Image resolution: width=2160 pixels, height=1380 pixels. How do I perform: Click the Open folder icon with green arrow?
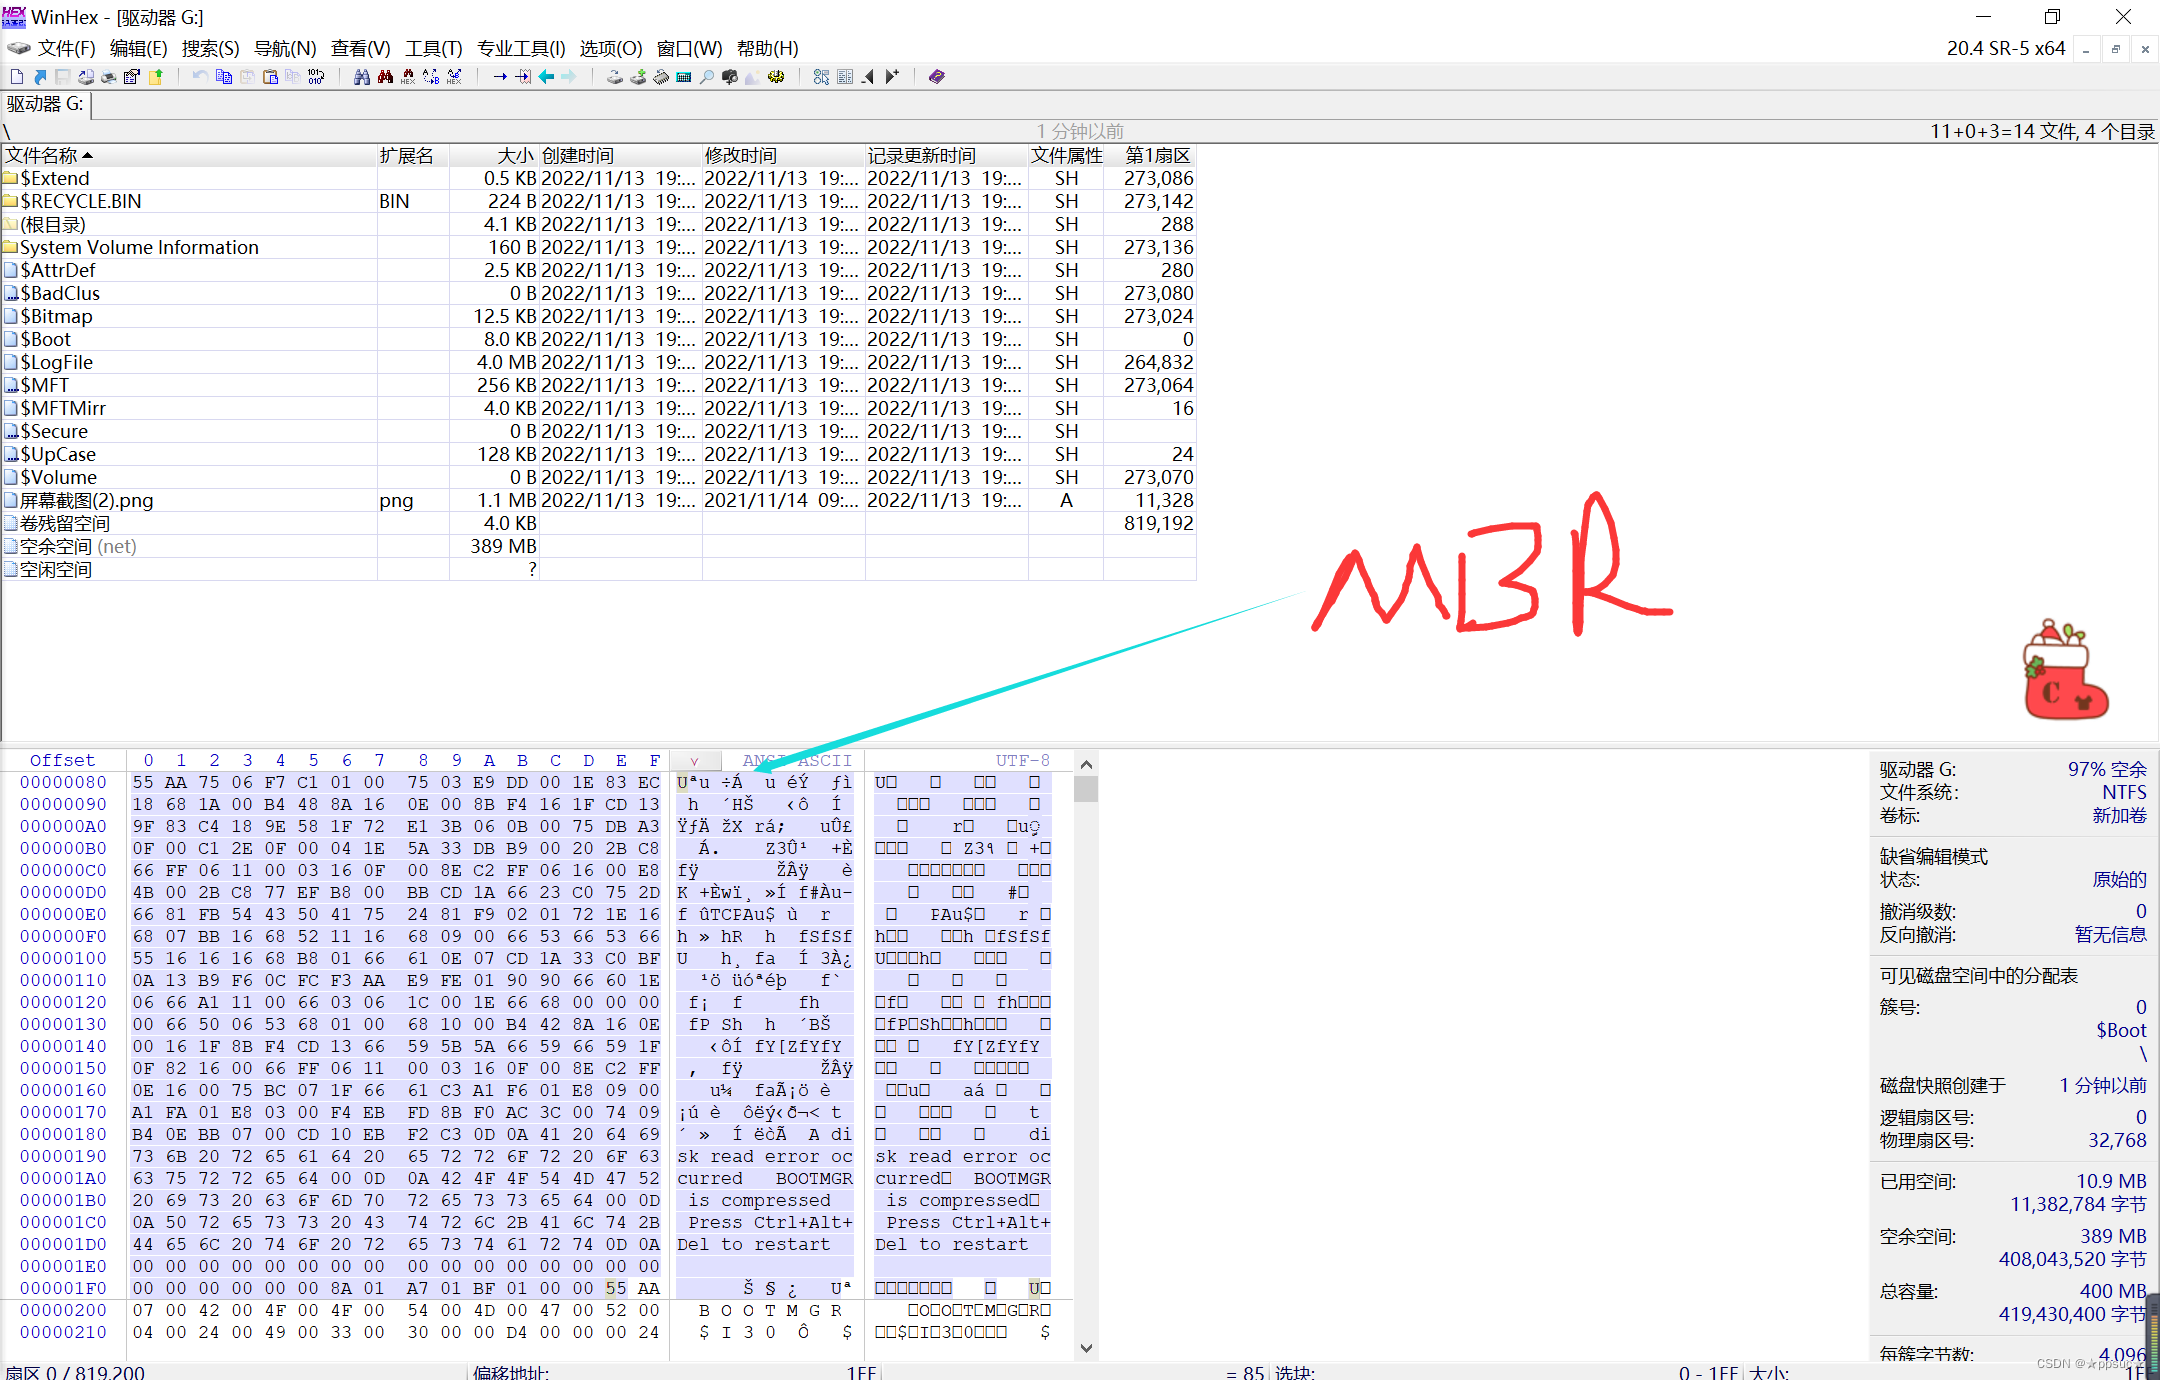pyautogui.click(x=156, y=77)
